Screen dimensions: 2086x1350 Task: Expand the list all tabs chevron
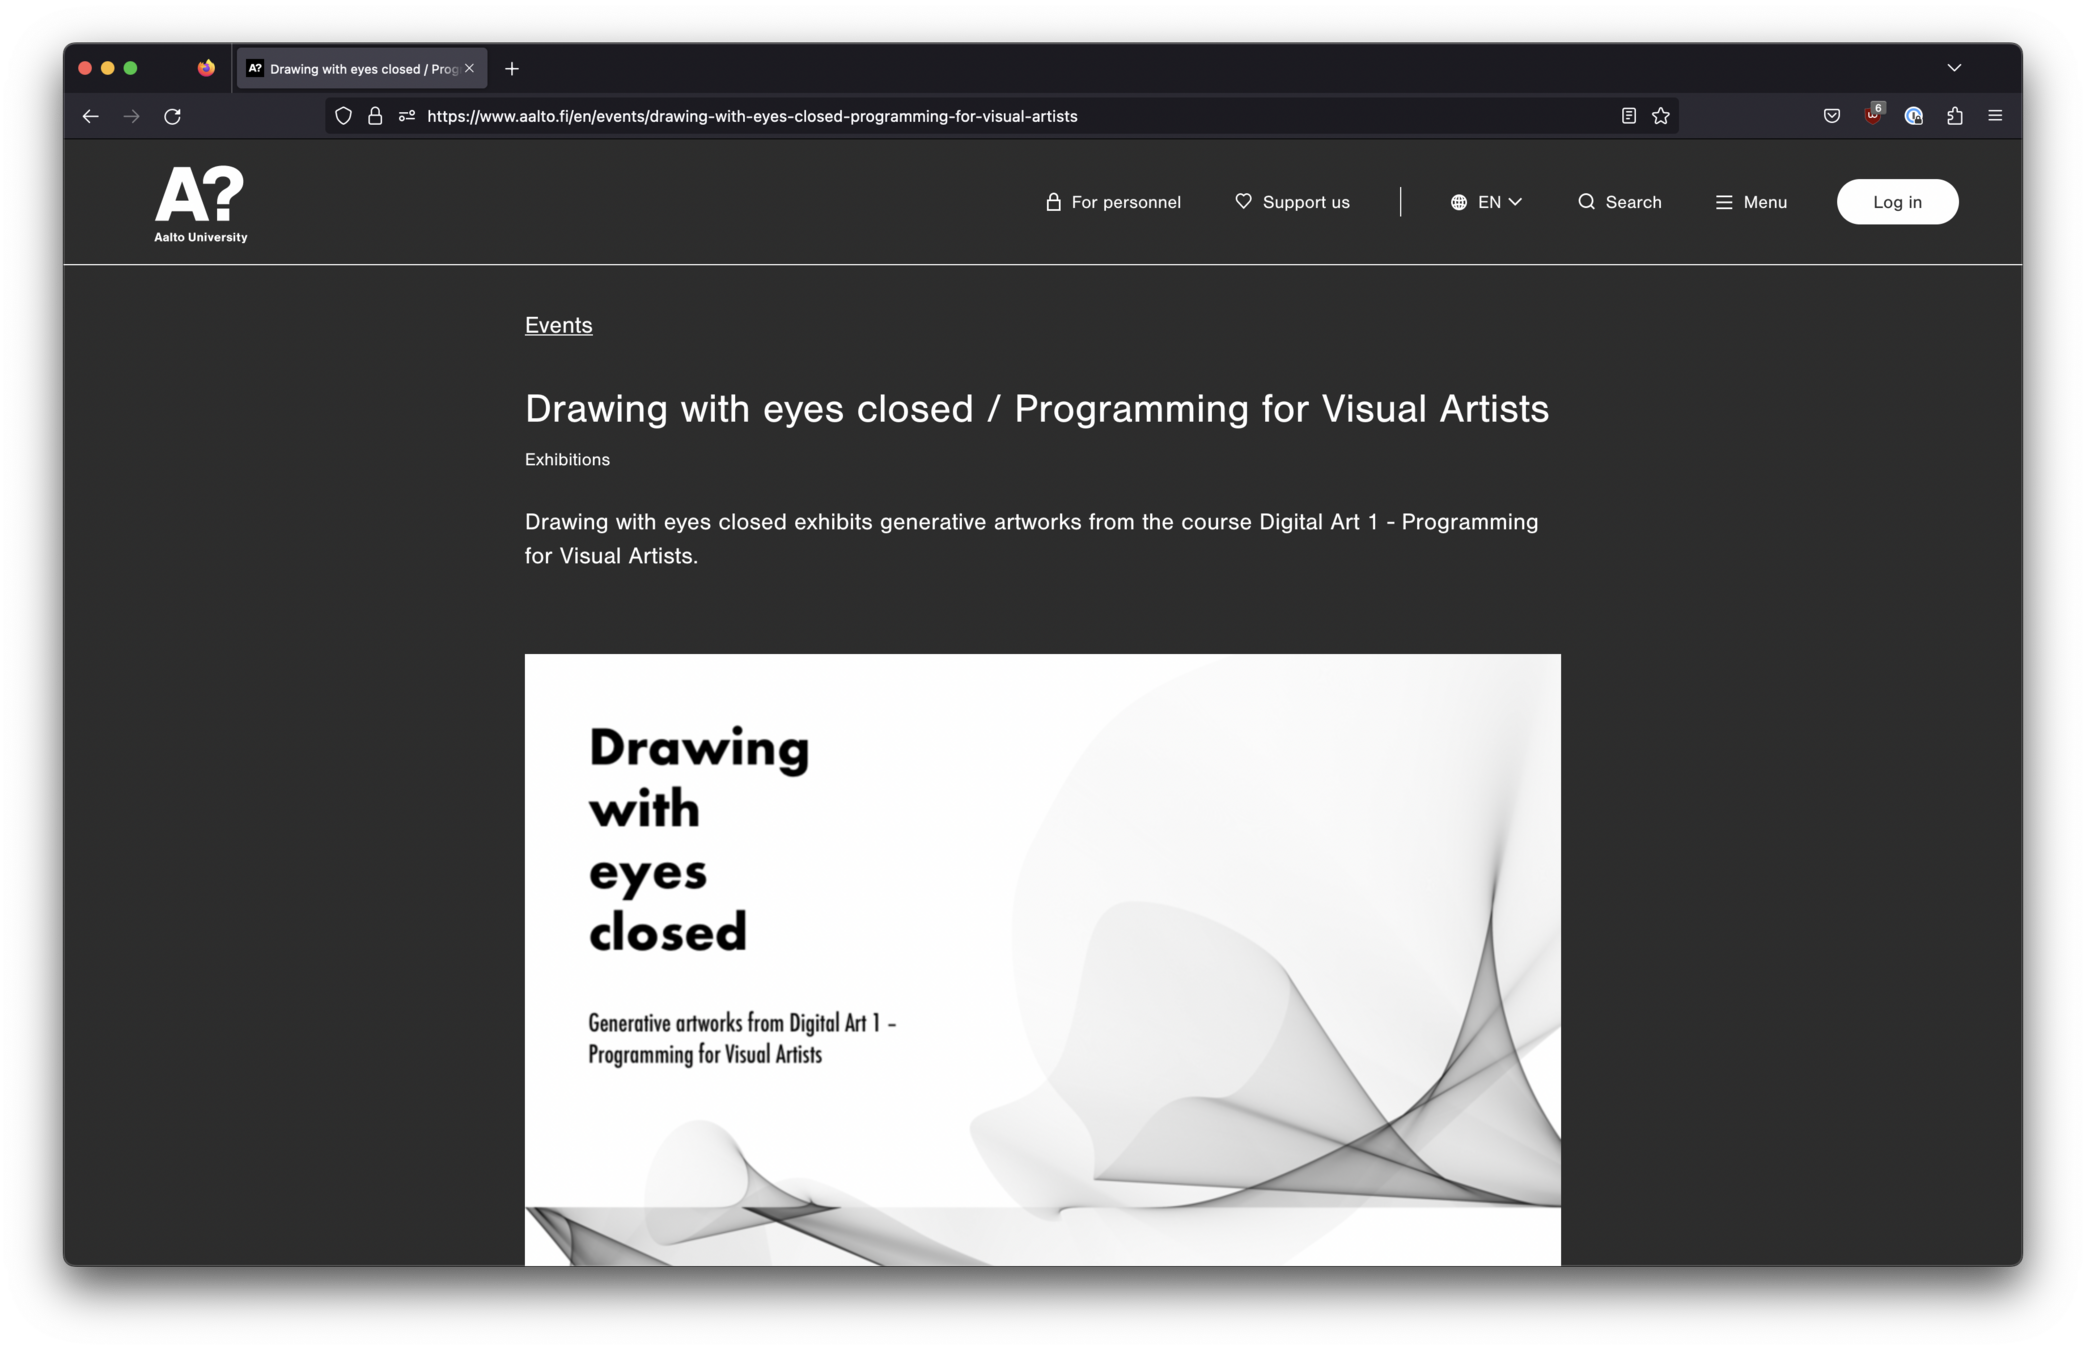click(x=1954, y=68)
